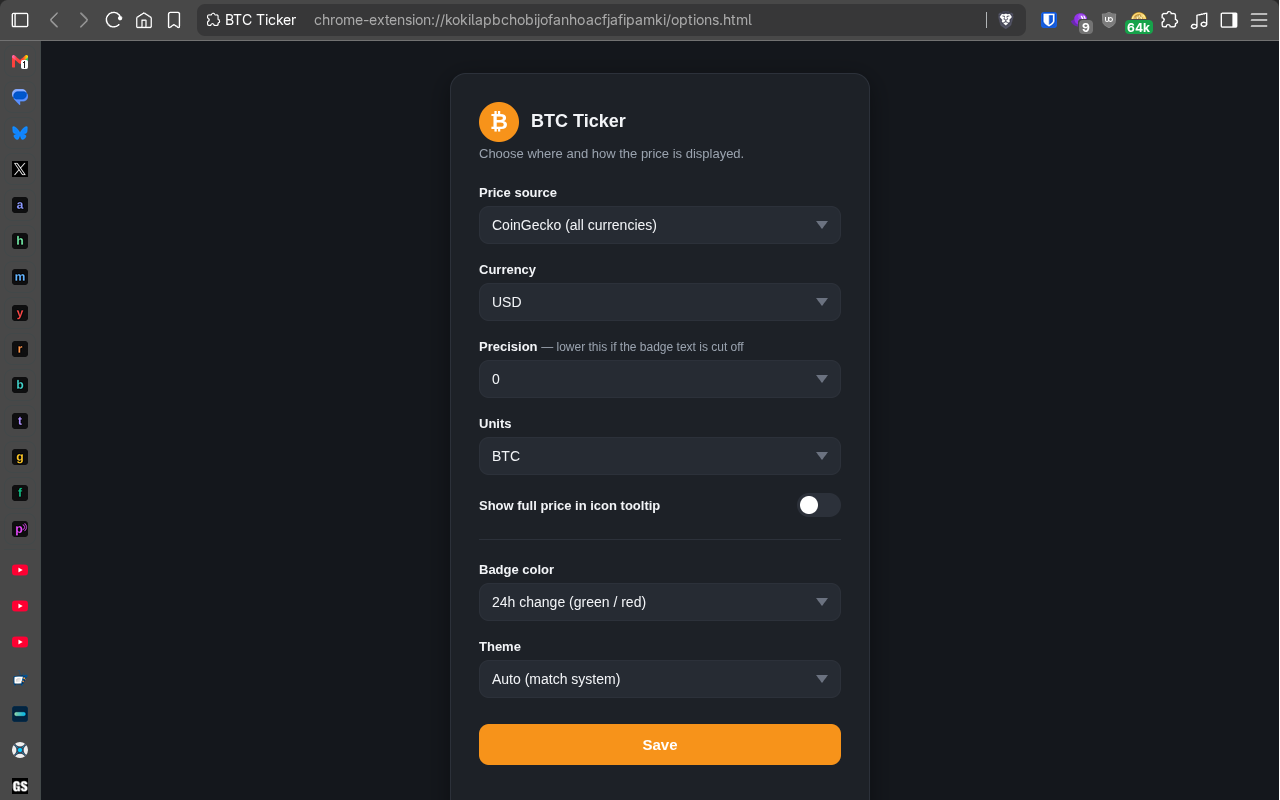Open the X sidebar shortcut

tap(20, 169)
